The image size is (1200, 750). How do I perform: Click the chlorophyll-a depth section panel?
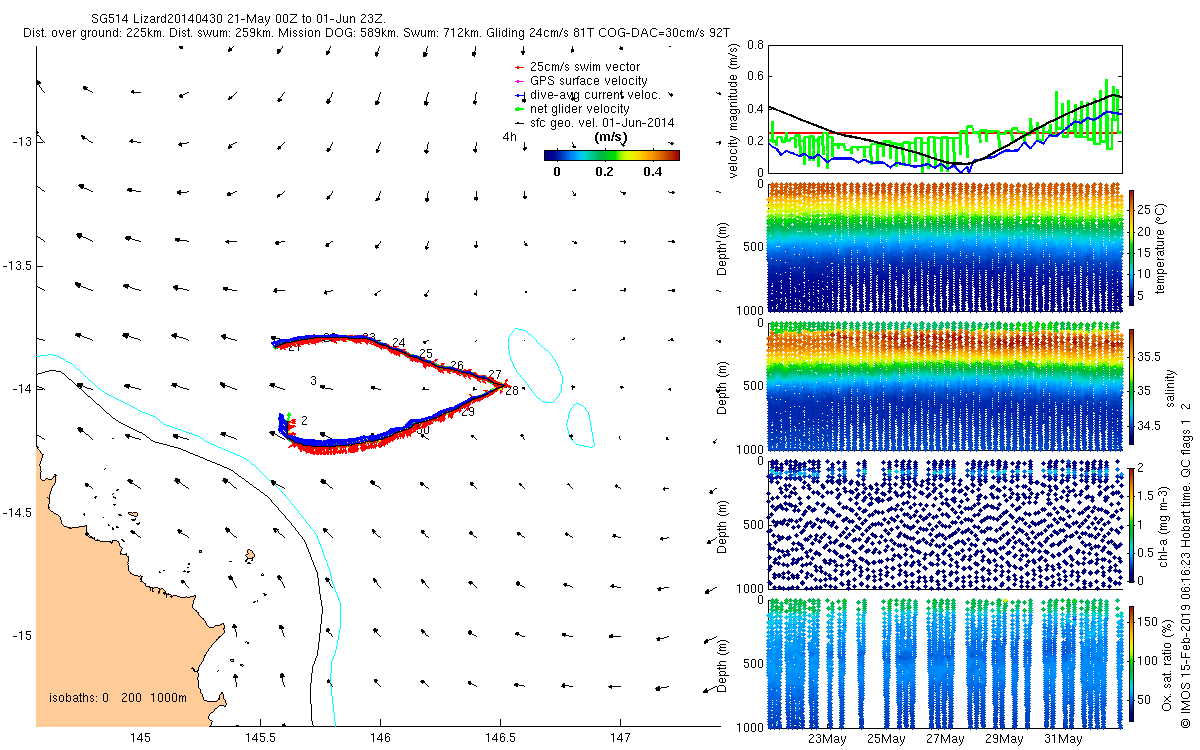point(944,524)
